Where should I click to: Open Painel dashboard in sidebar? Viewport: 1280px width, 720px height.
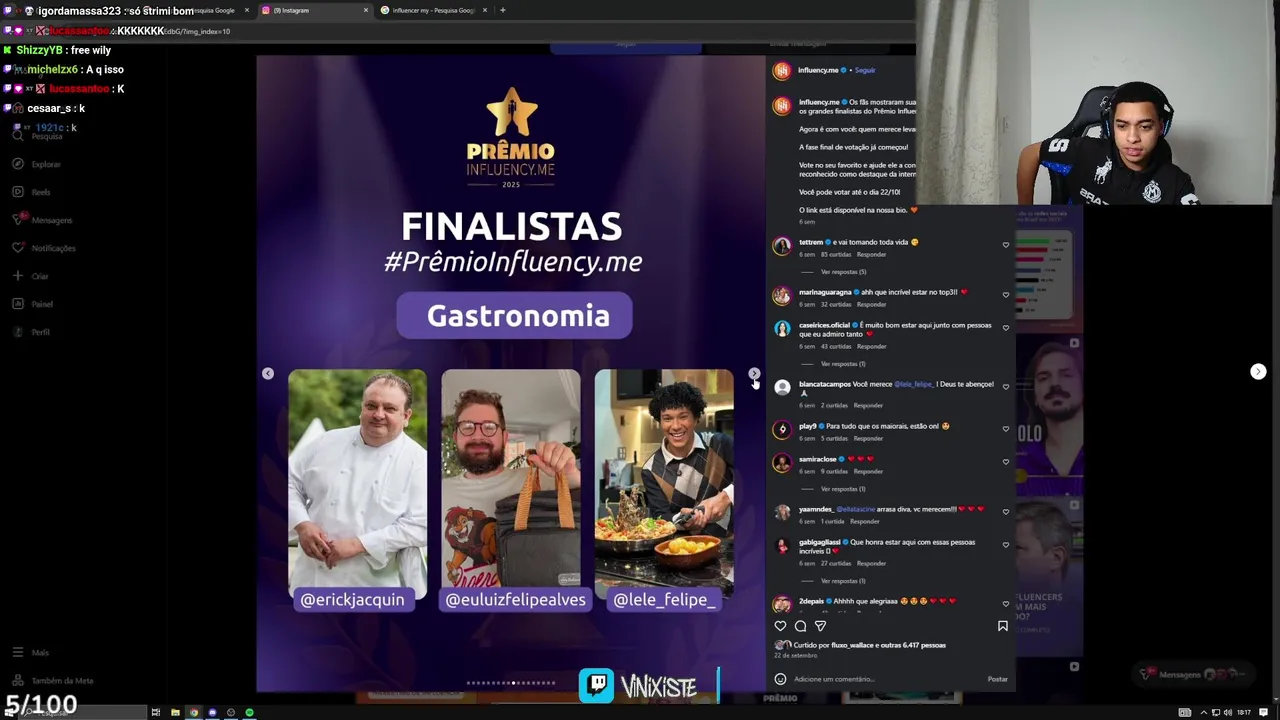[x=33, y=304]
